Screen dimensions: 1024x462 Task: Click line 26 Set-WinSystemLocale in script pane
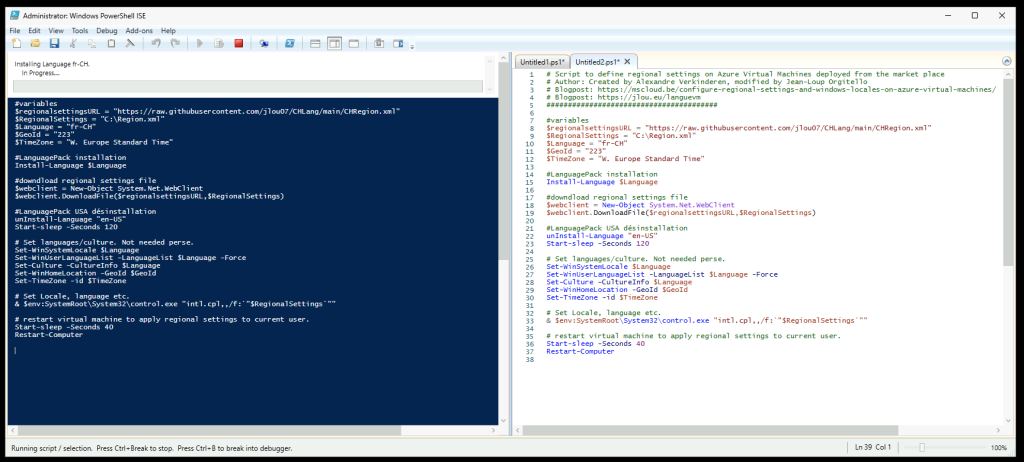[608, 267]
